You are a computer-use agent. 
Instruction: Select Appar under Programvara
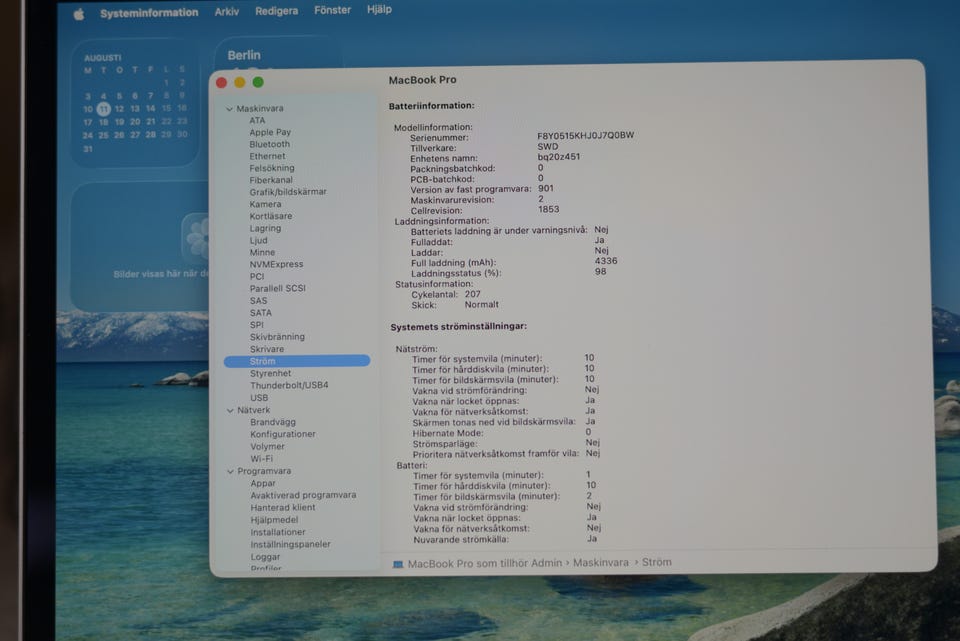[263, 484]
